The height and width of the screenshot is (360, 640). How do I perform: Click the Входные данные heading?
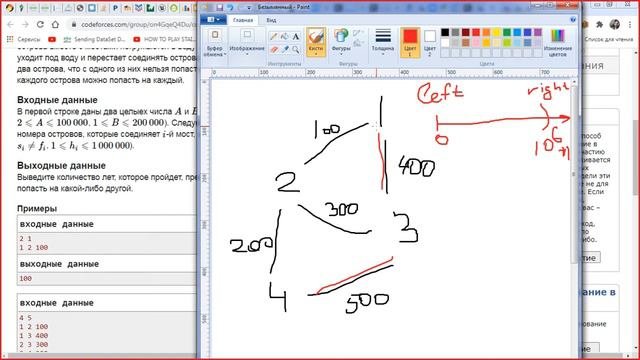click(57, 100)
